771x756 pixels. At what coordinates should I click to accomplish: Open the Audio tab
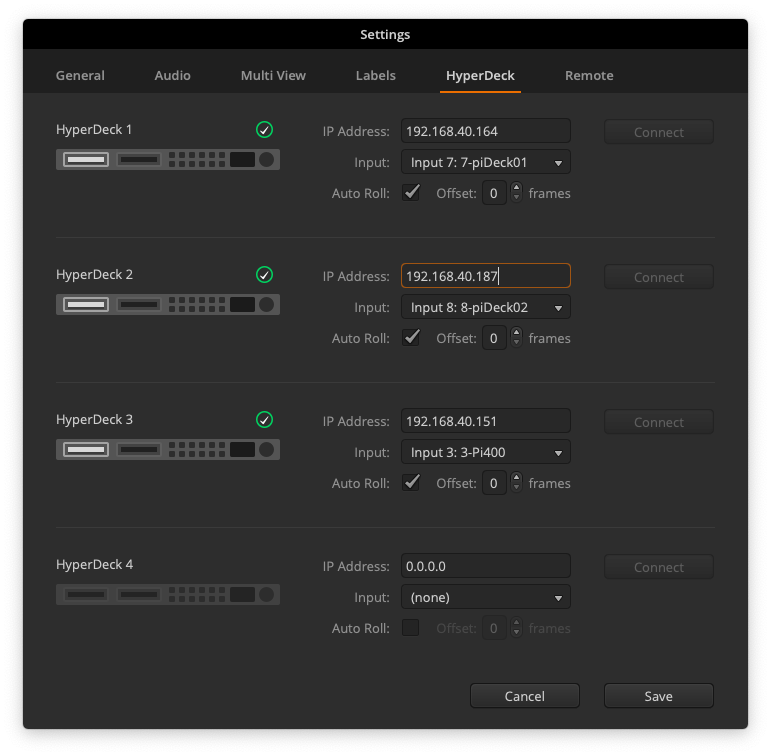[x=173, y=75]
